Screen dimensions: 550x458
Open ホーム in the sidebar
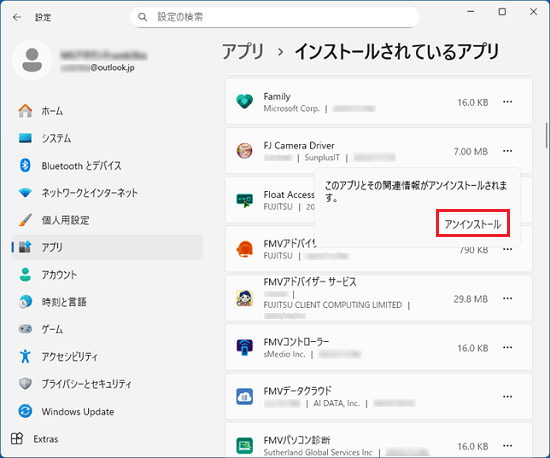coord(107,111)
